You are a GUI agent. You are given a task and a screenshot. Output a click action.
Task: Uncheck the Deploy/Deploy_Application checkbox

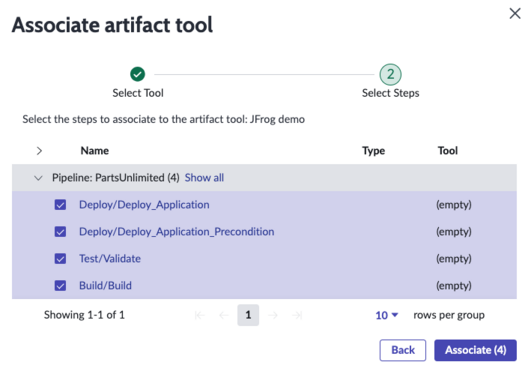pos(60,205)
